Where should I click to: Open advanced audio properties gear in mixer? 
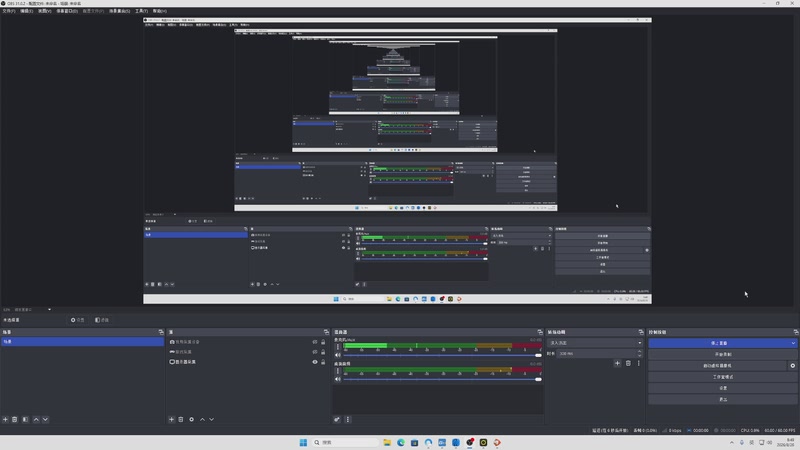tap(337, 419)
